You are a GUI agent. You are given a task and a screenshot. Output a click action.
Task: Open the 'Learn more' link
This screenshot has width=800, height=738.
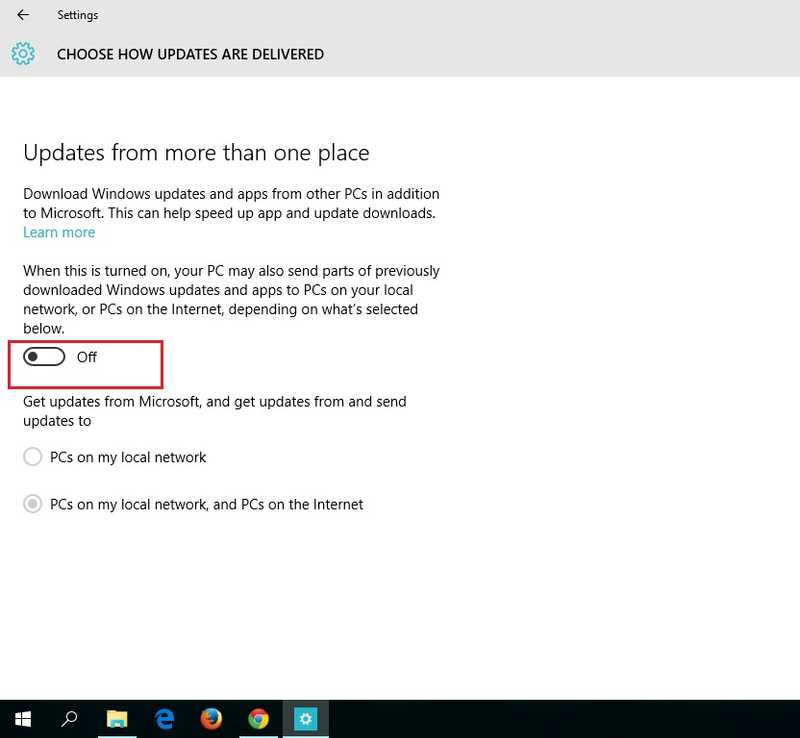59,232
